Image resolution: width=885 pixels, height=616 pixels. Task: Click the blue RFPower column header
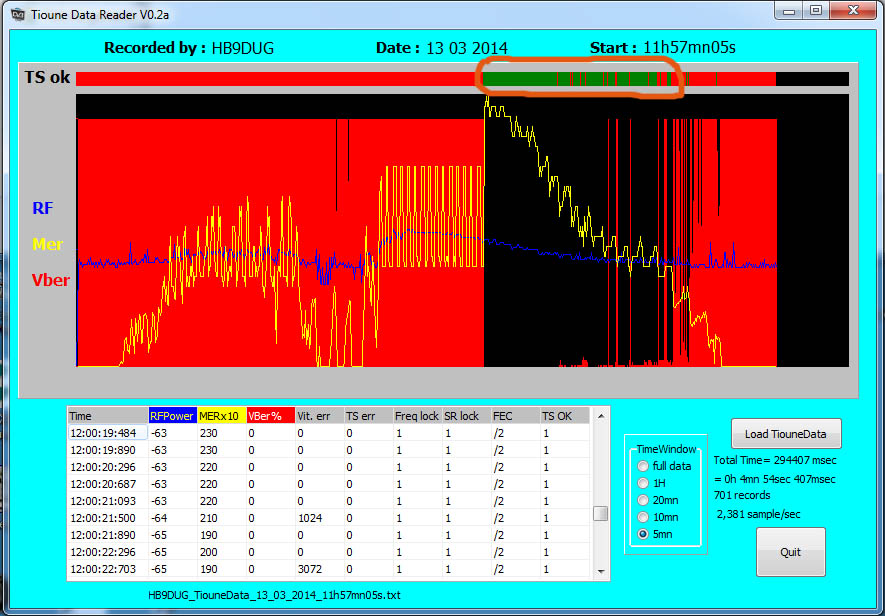point(172,416)
